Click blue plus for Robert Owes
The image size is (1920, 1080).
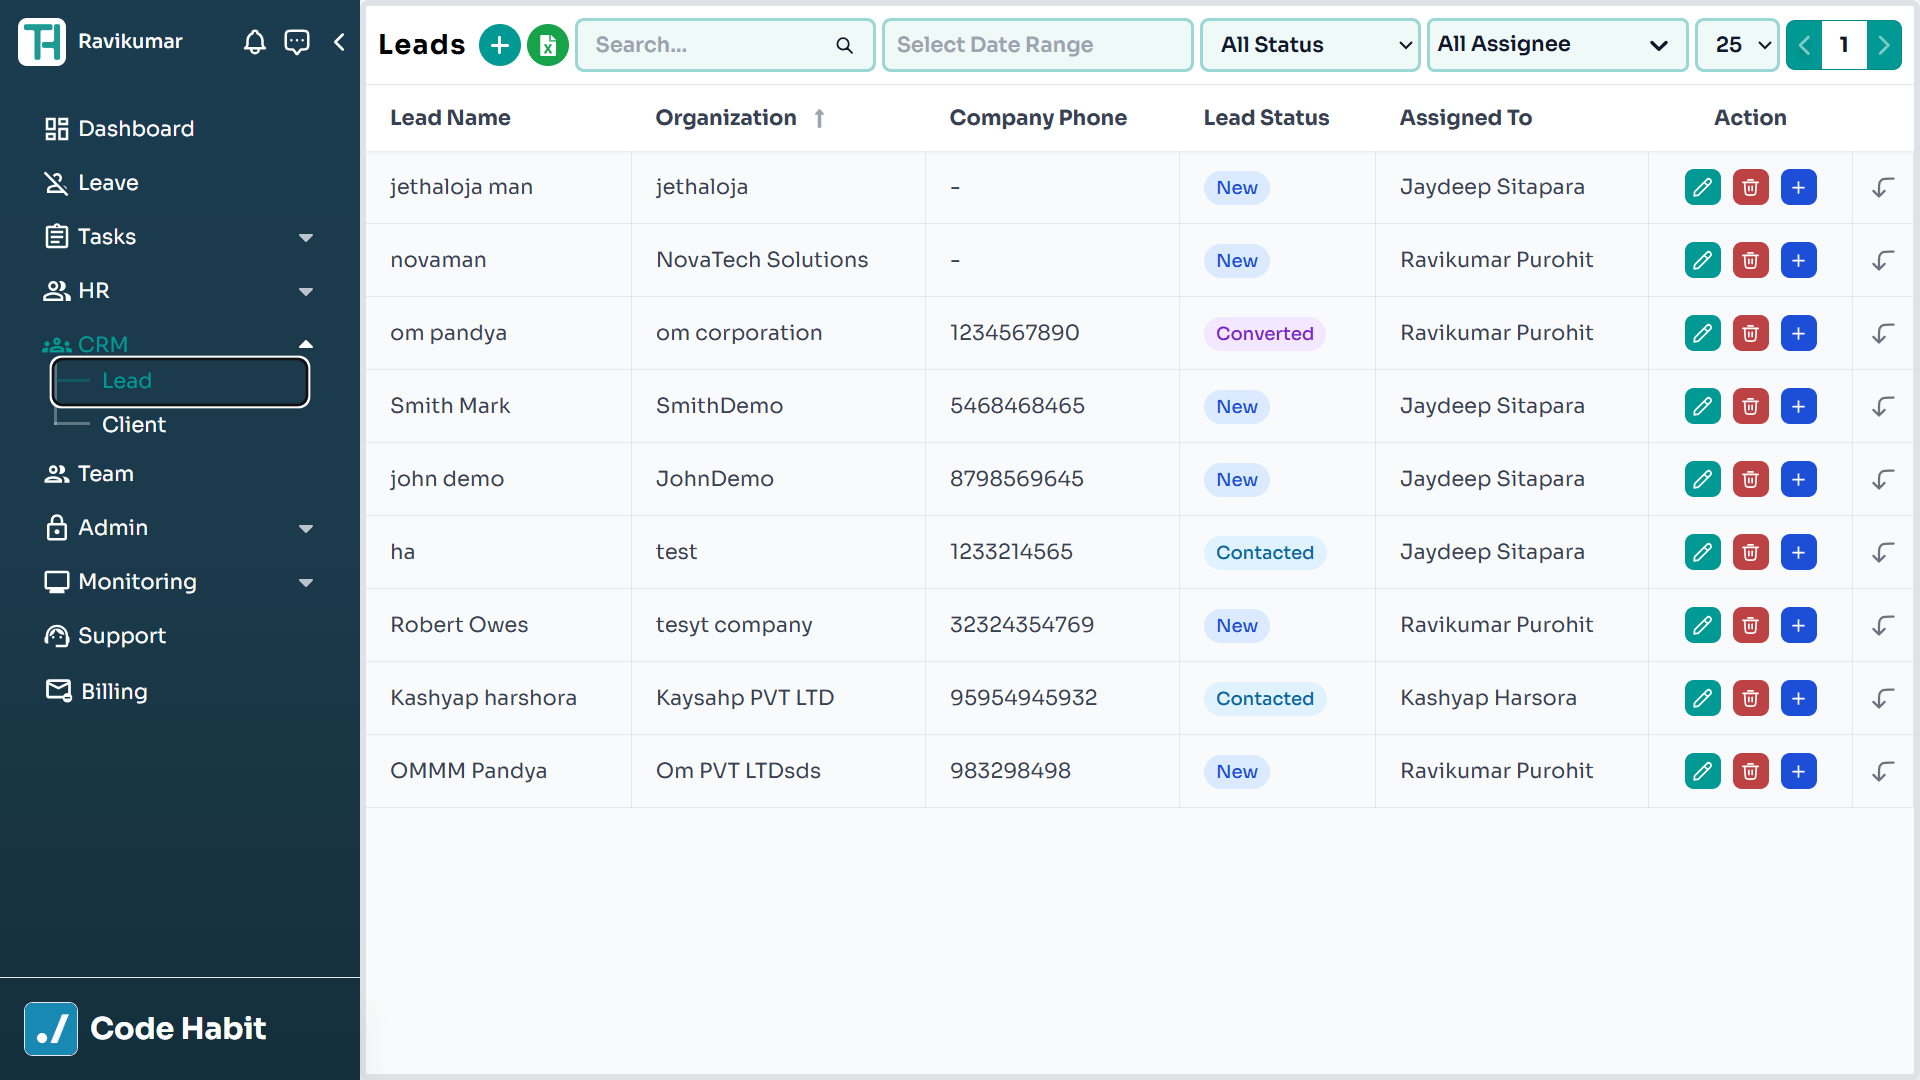[1799, 625]
